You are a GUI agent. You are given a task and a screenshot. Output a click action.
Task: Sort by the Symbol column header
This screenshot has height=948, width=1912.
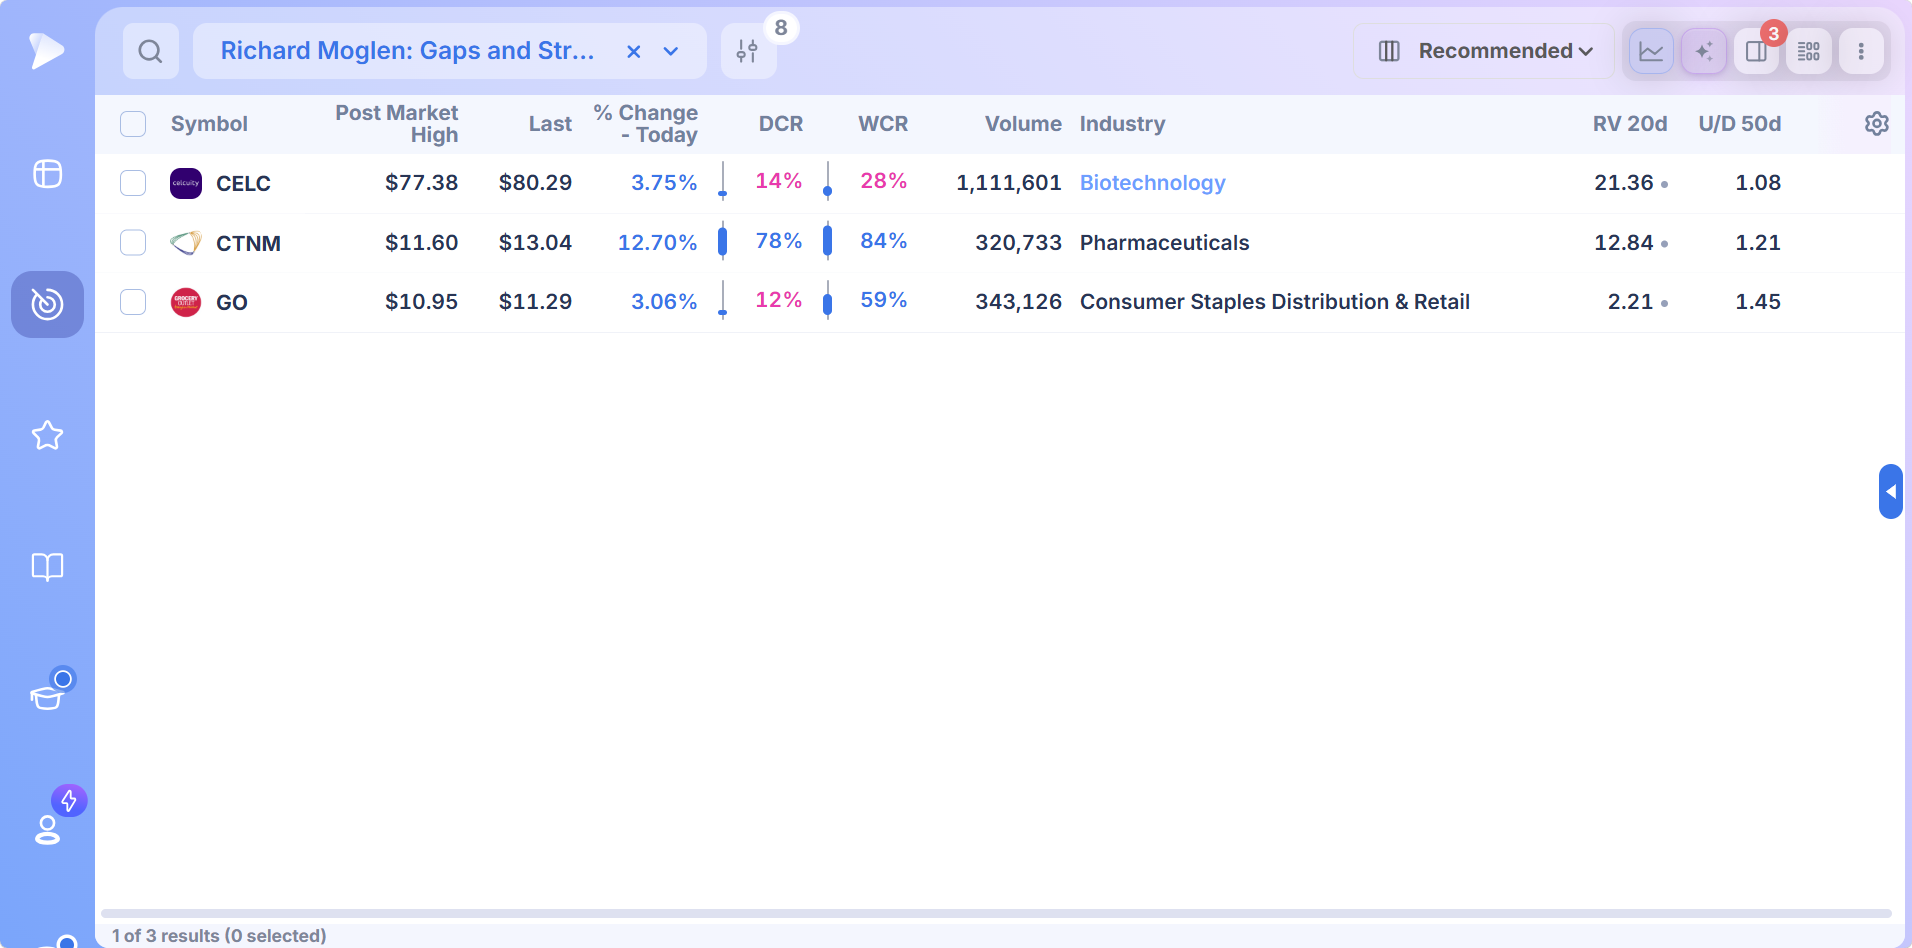point(209,124)
